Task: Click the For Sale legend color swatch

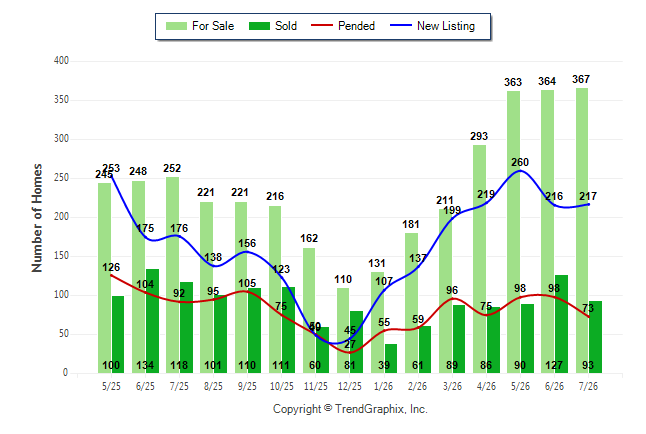Action: click(176, 26)
